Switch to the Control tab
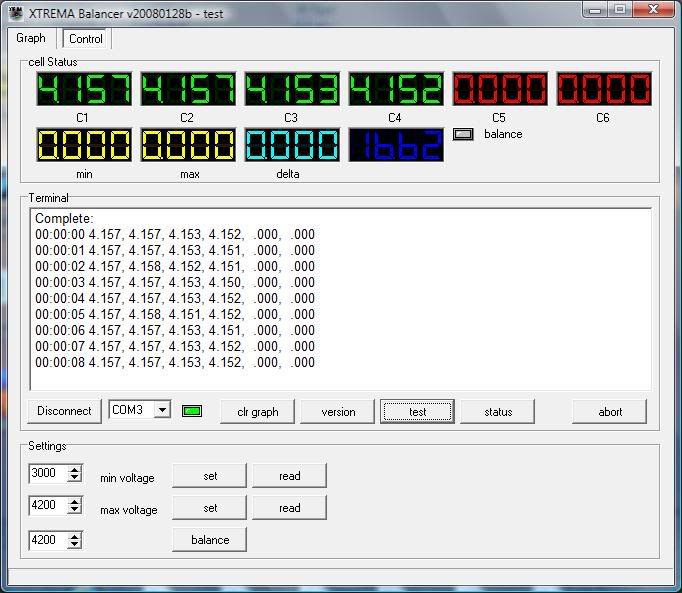The height and width of the screenshot is (593, 682). [86, 39]
